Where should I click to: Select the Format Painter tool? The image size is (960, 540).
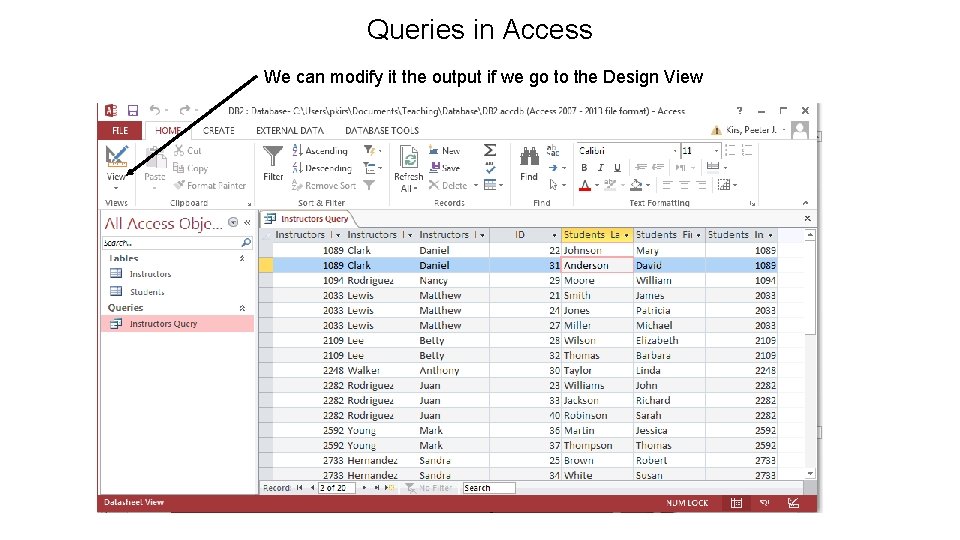(x=209, y=185)
